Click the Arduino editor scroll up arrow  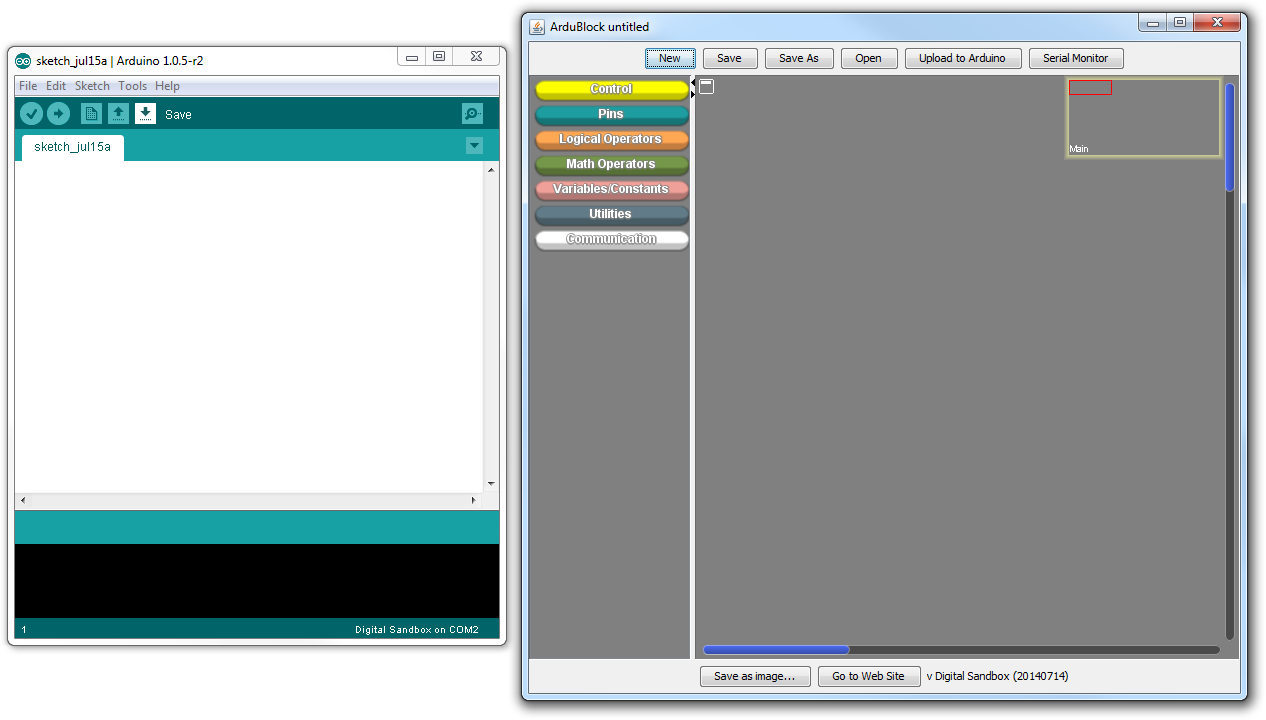pyautogui.click(x=491, y=170)
